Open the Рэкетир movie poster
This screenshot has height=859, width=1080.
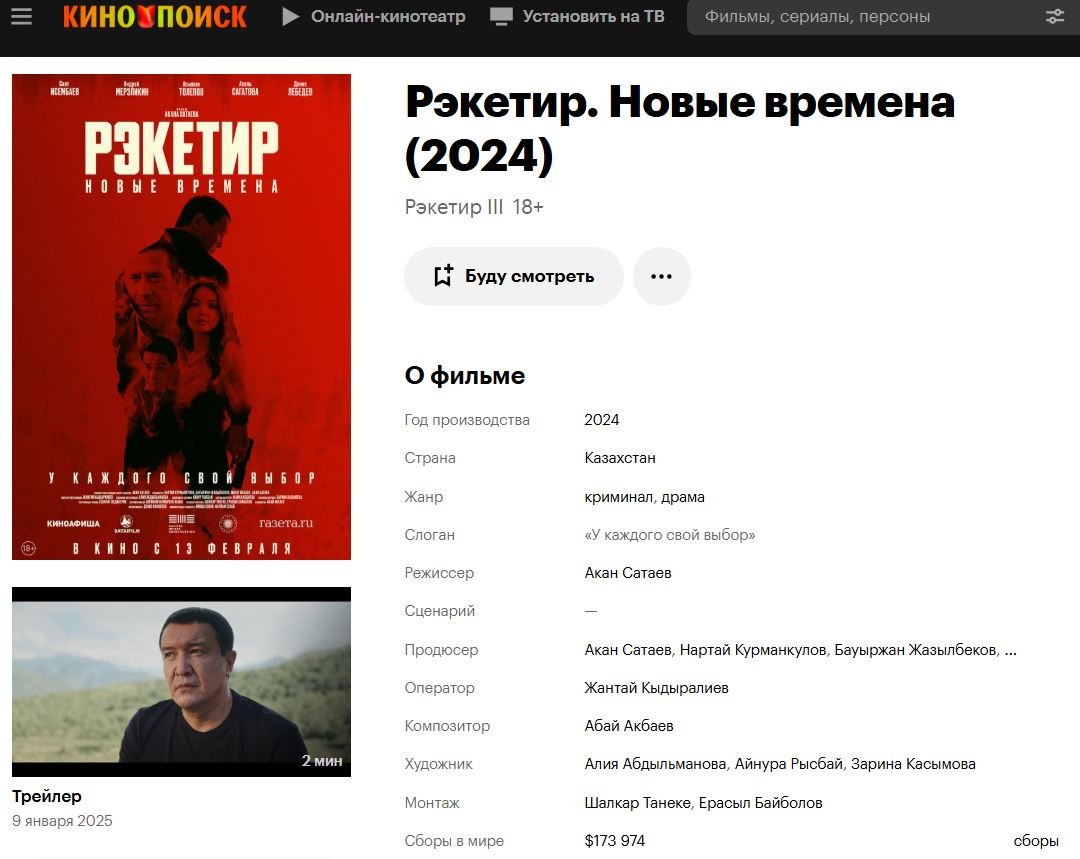click(x=181, y=317)
